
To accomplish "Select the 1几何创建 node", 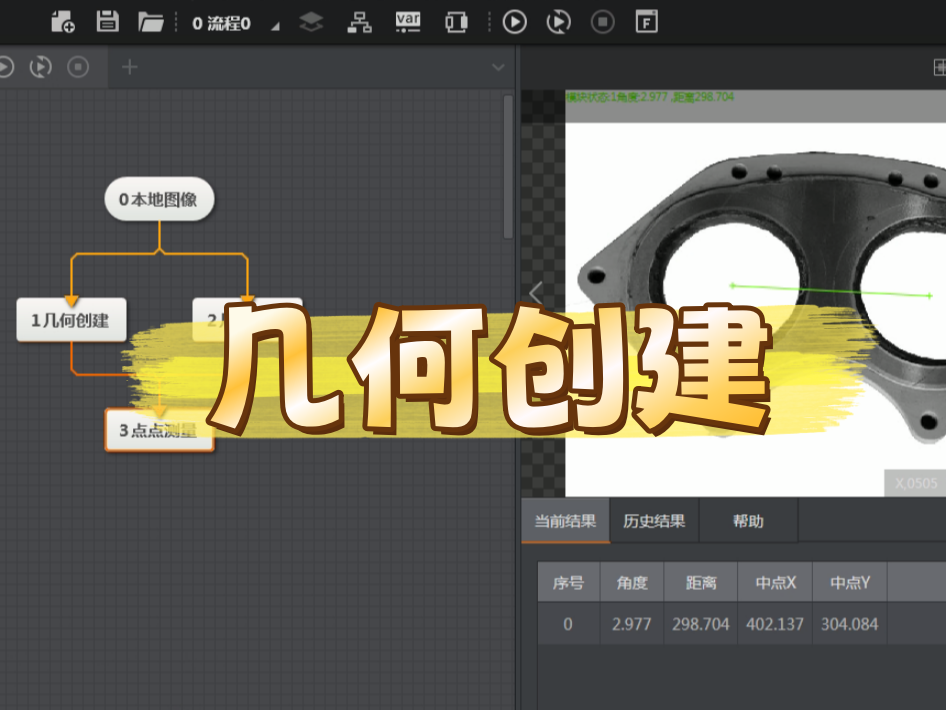I will coord(71,320).
